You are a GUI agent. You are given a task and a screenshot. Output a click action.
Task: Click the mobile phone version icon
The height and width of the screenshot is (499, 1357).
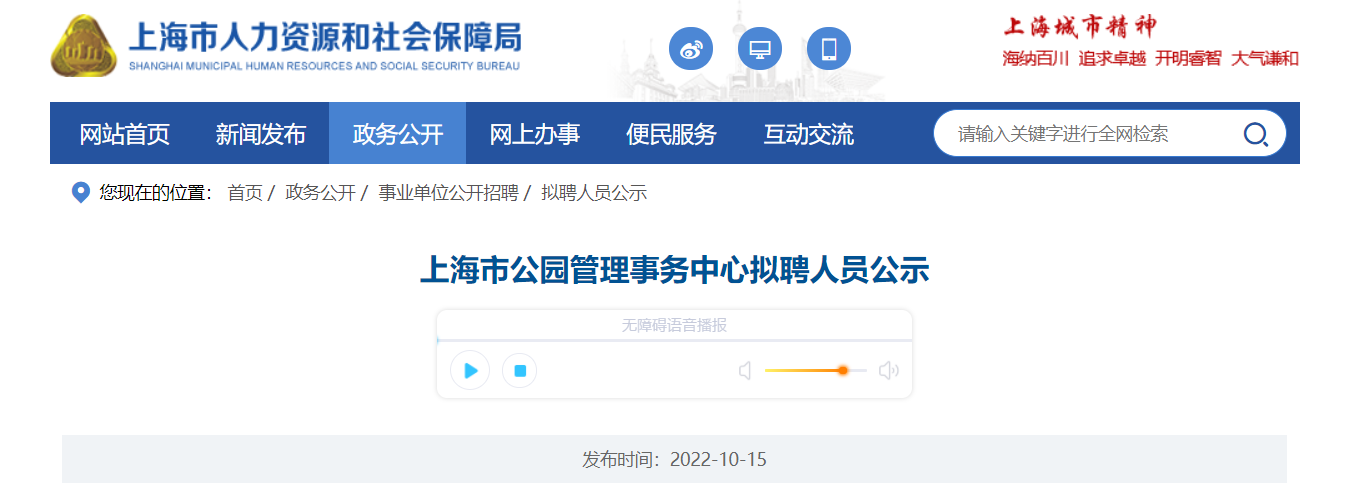coord(829,49)
